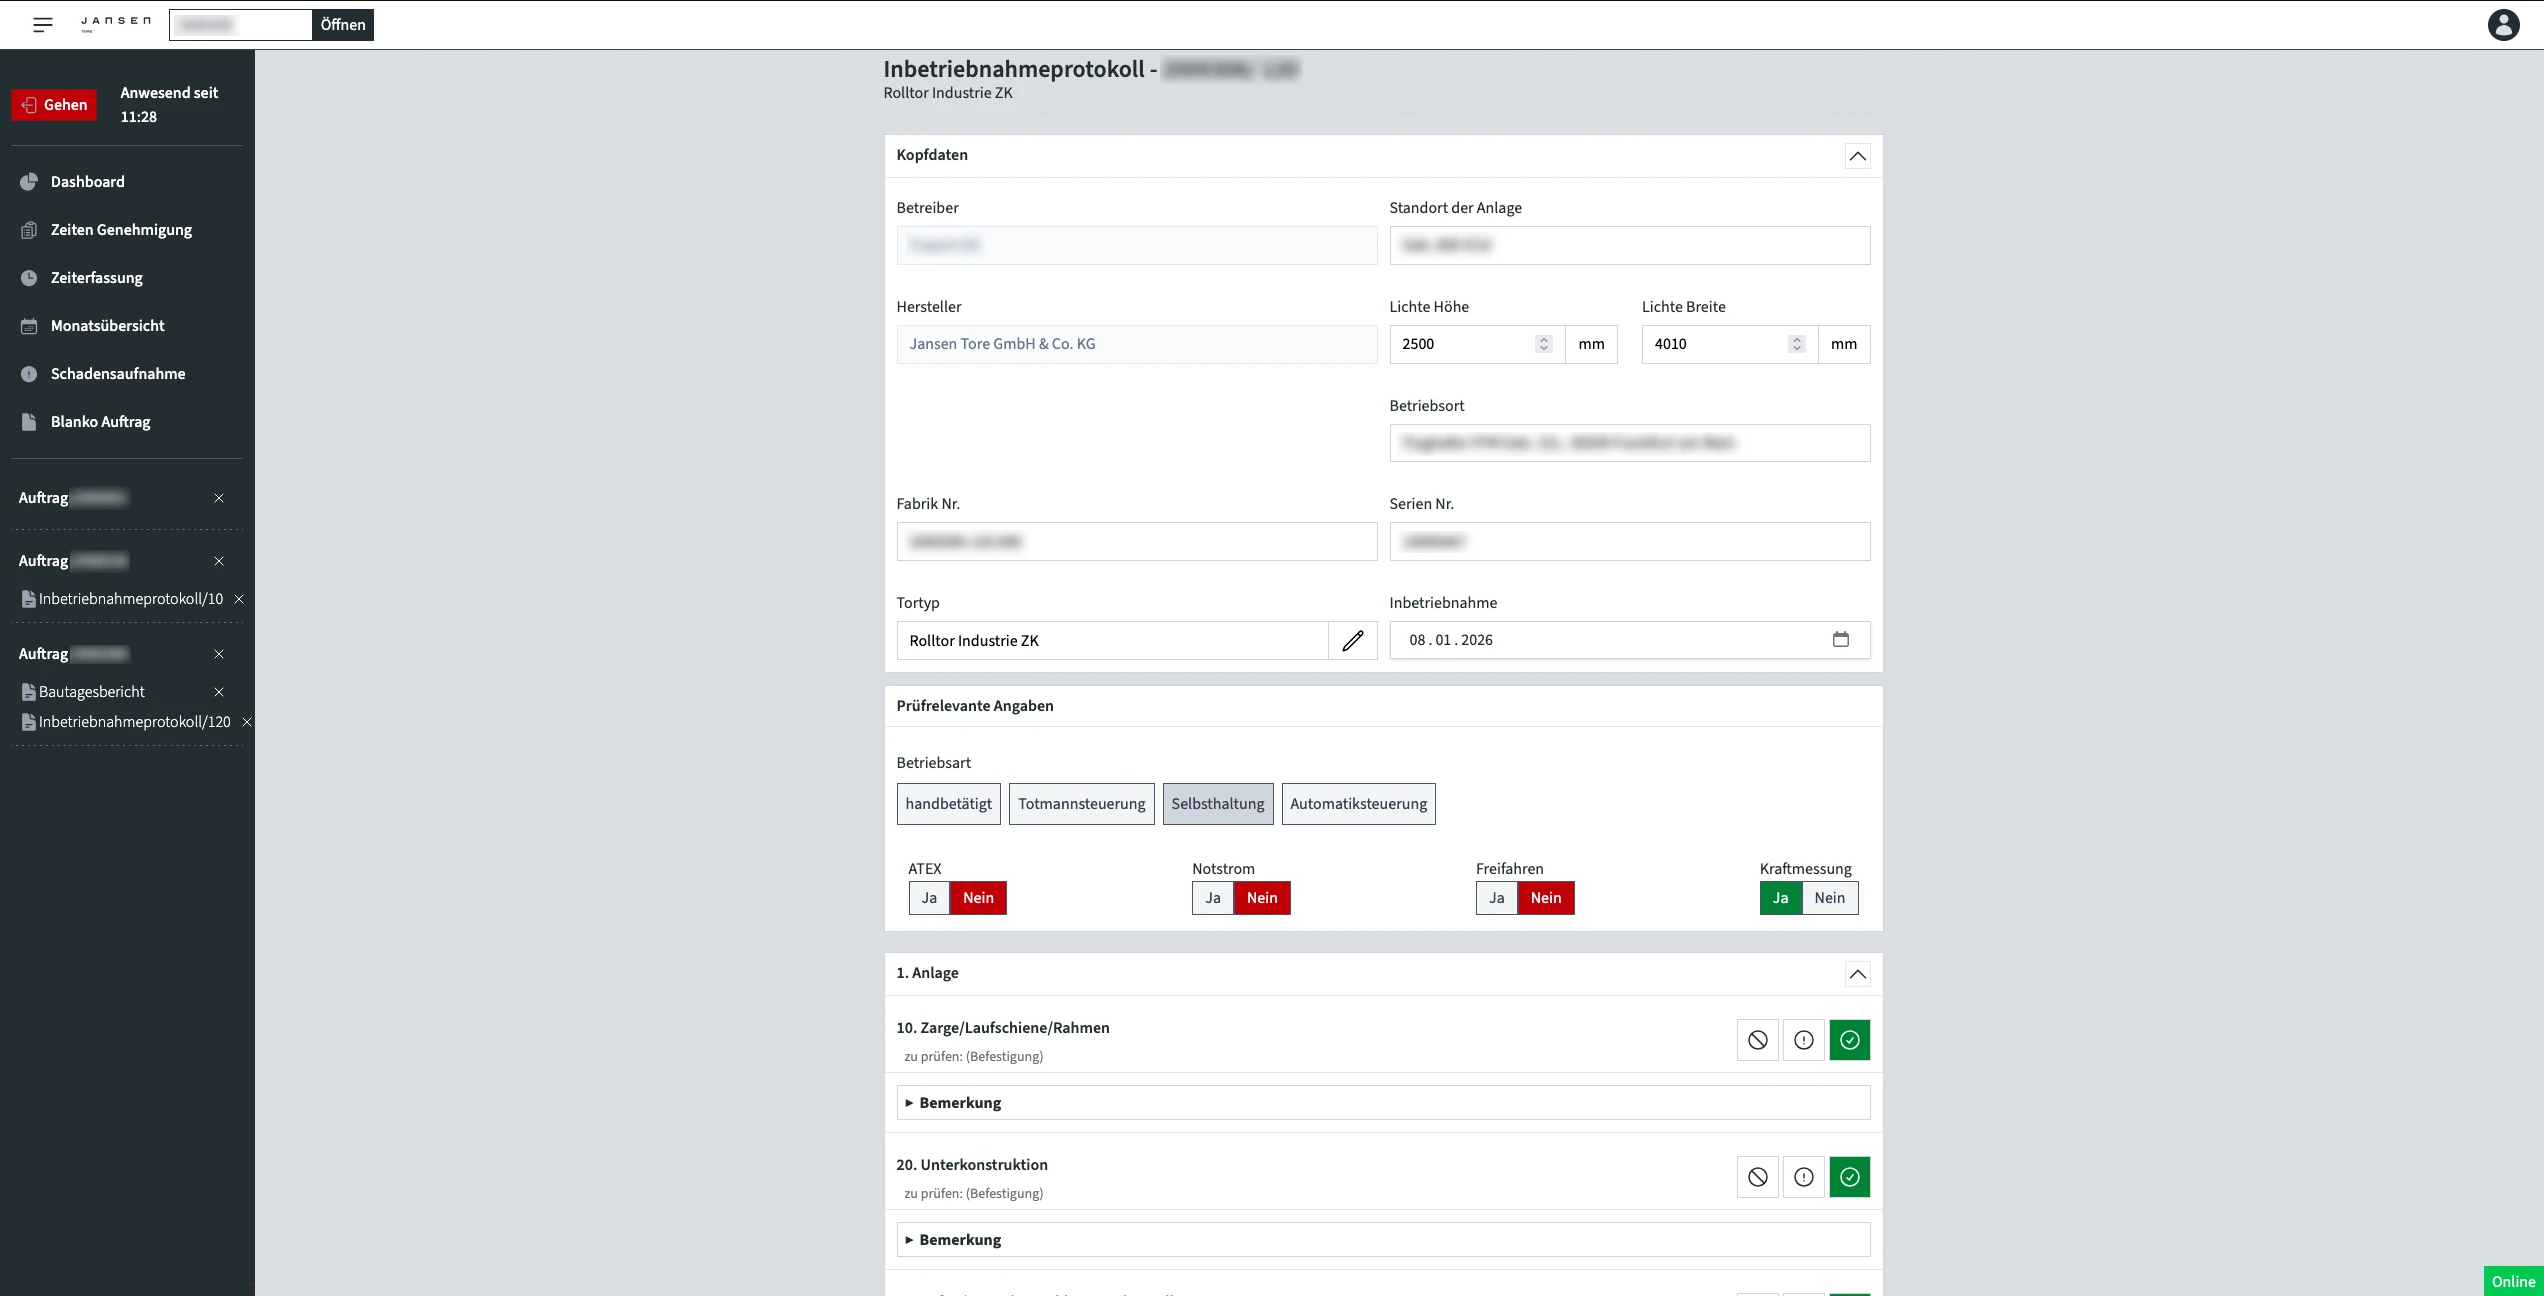The height and width of the screenshot is (1296, 2544).
Task: Mark Zarge/Laufschiene/Rahmen with the green checkmark
Action: pyautogui.click(x=1849, y=1040)
